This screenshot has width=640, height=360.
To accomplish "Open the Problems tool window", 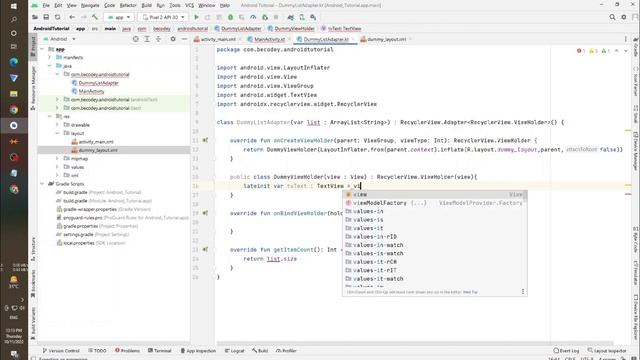I will pos(127,351).
